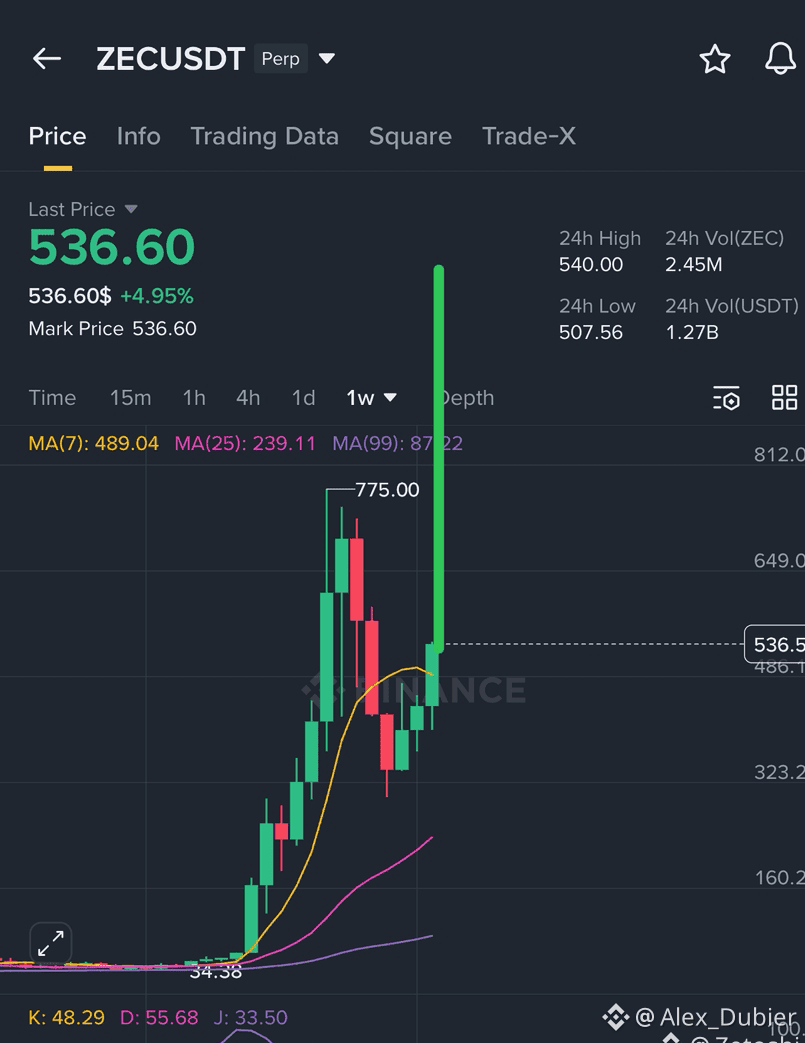Tap the J: 33.50 indicator value

(250, 1018)
